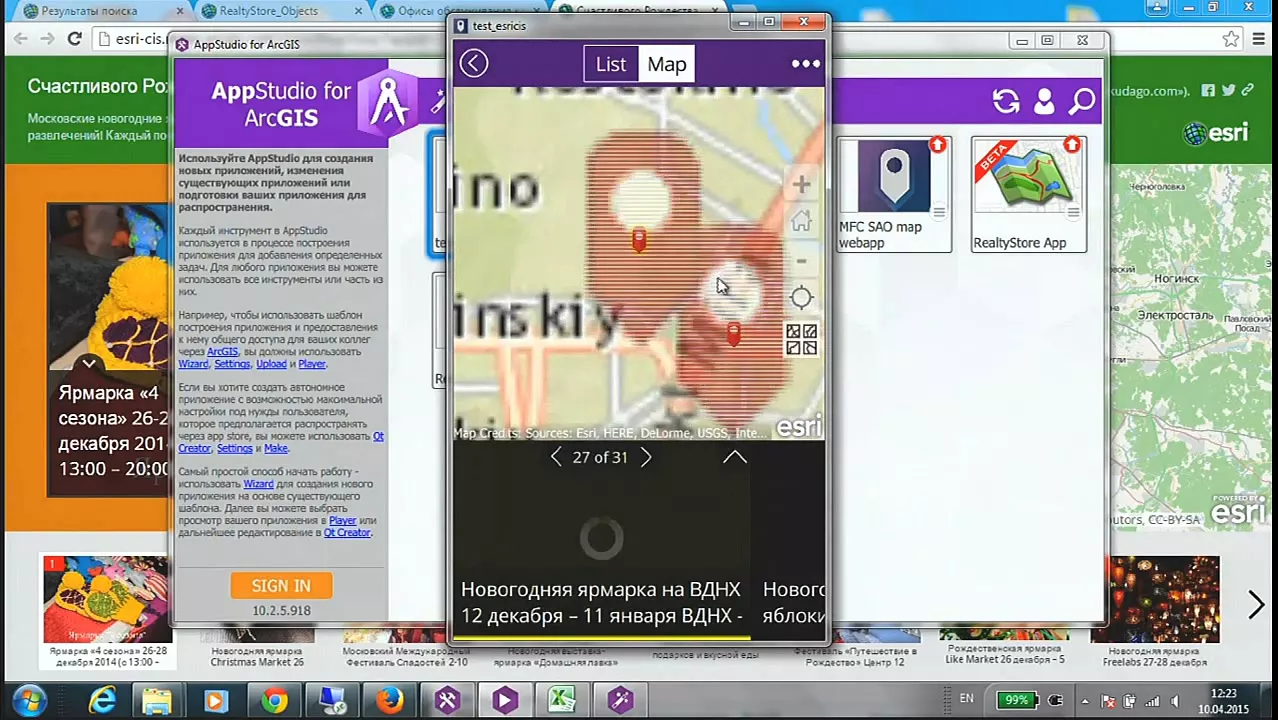This screenshot has height=720, width=1278.
Task: Open the ArcGIS link in description
Action: coord(222,352)
